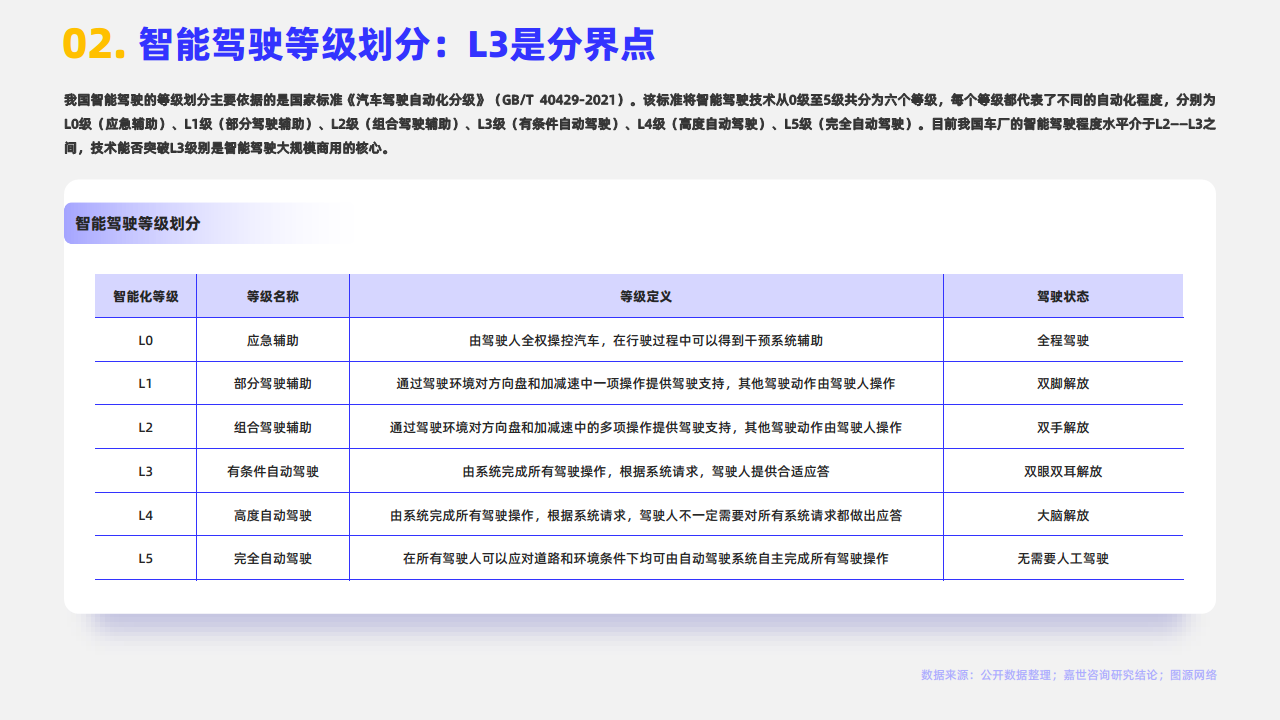Click the '等级定义' column header

pos(646,297)
